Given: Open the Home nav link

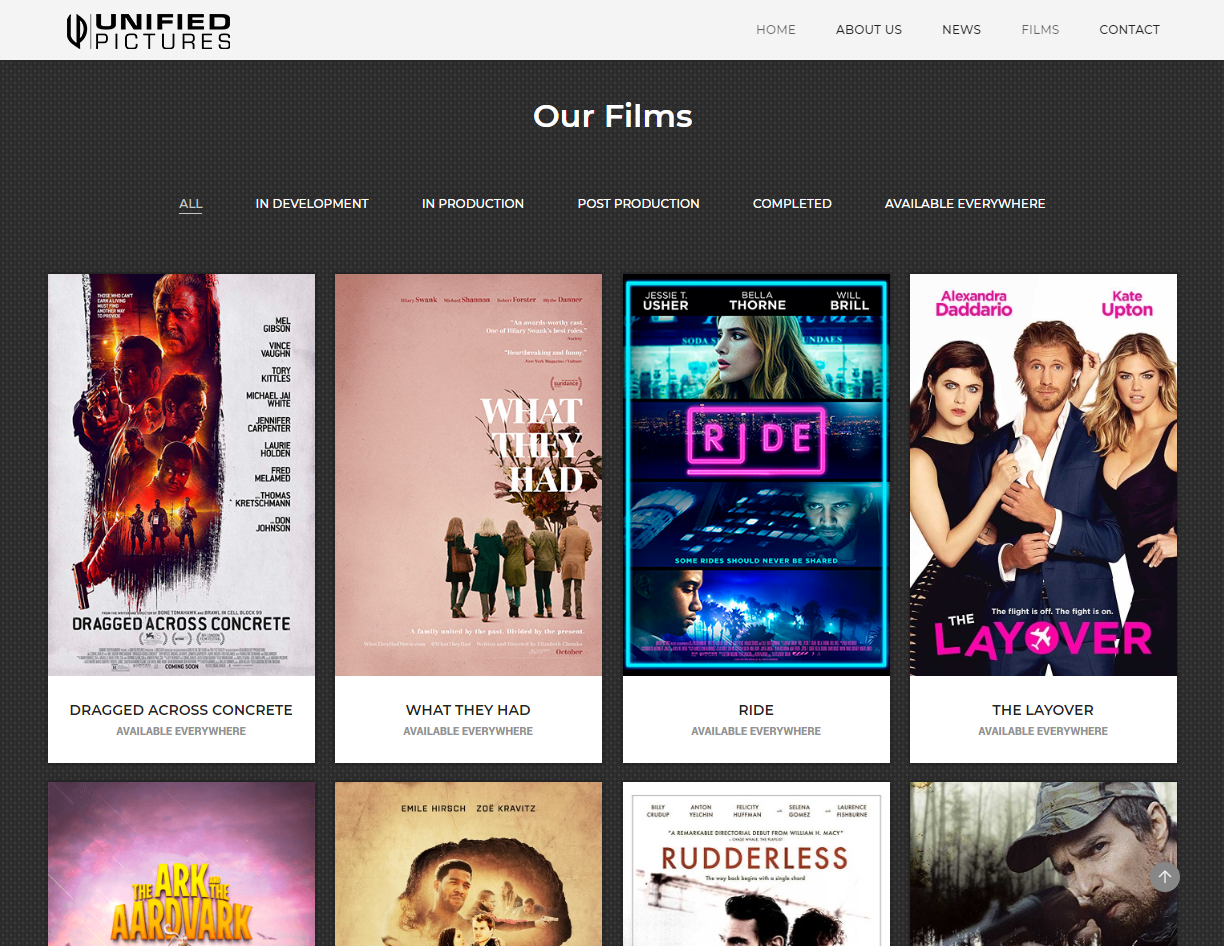Looking at the screenshot, I should [775, 30].
